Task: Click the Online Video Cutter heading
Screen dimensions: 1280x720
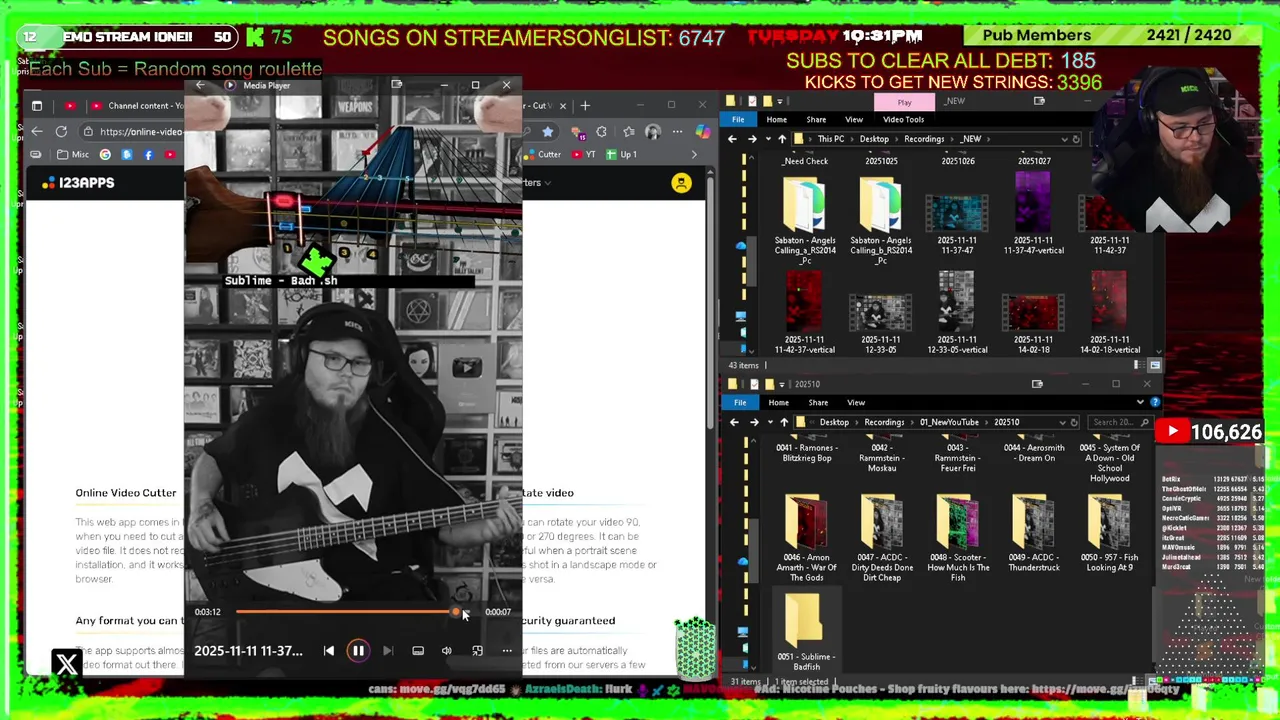Action: point(126,492)
